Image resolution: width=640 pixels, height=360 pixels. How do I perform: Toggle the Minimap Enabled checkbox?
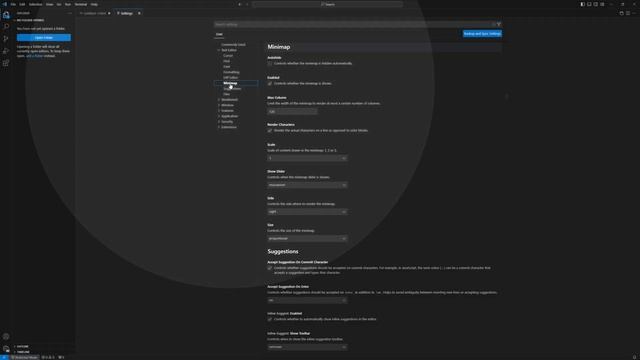pyautogui.click(x=270, y=84)
